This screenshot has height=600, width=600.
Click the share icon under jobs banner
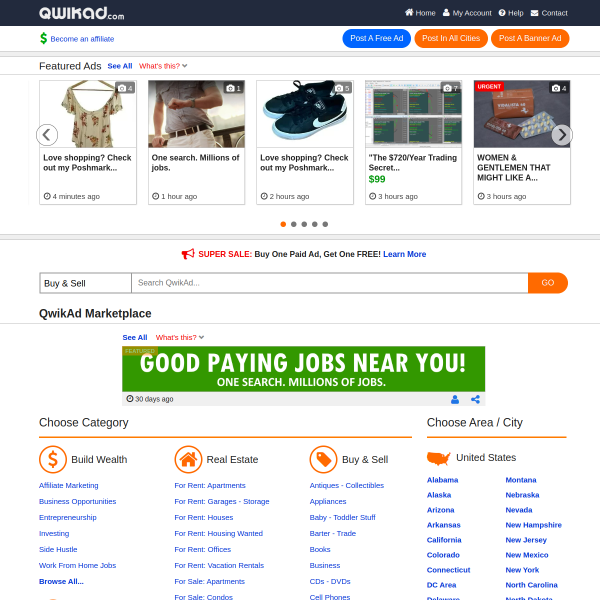[x=475, y=399]
